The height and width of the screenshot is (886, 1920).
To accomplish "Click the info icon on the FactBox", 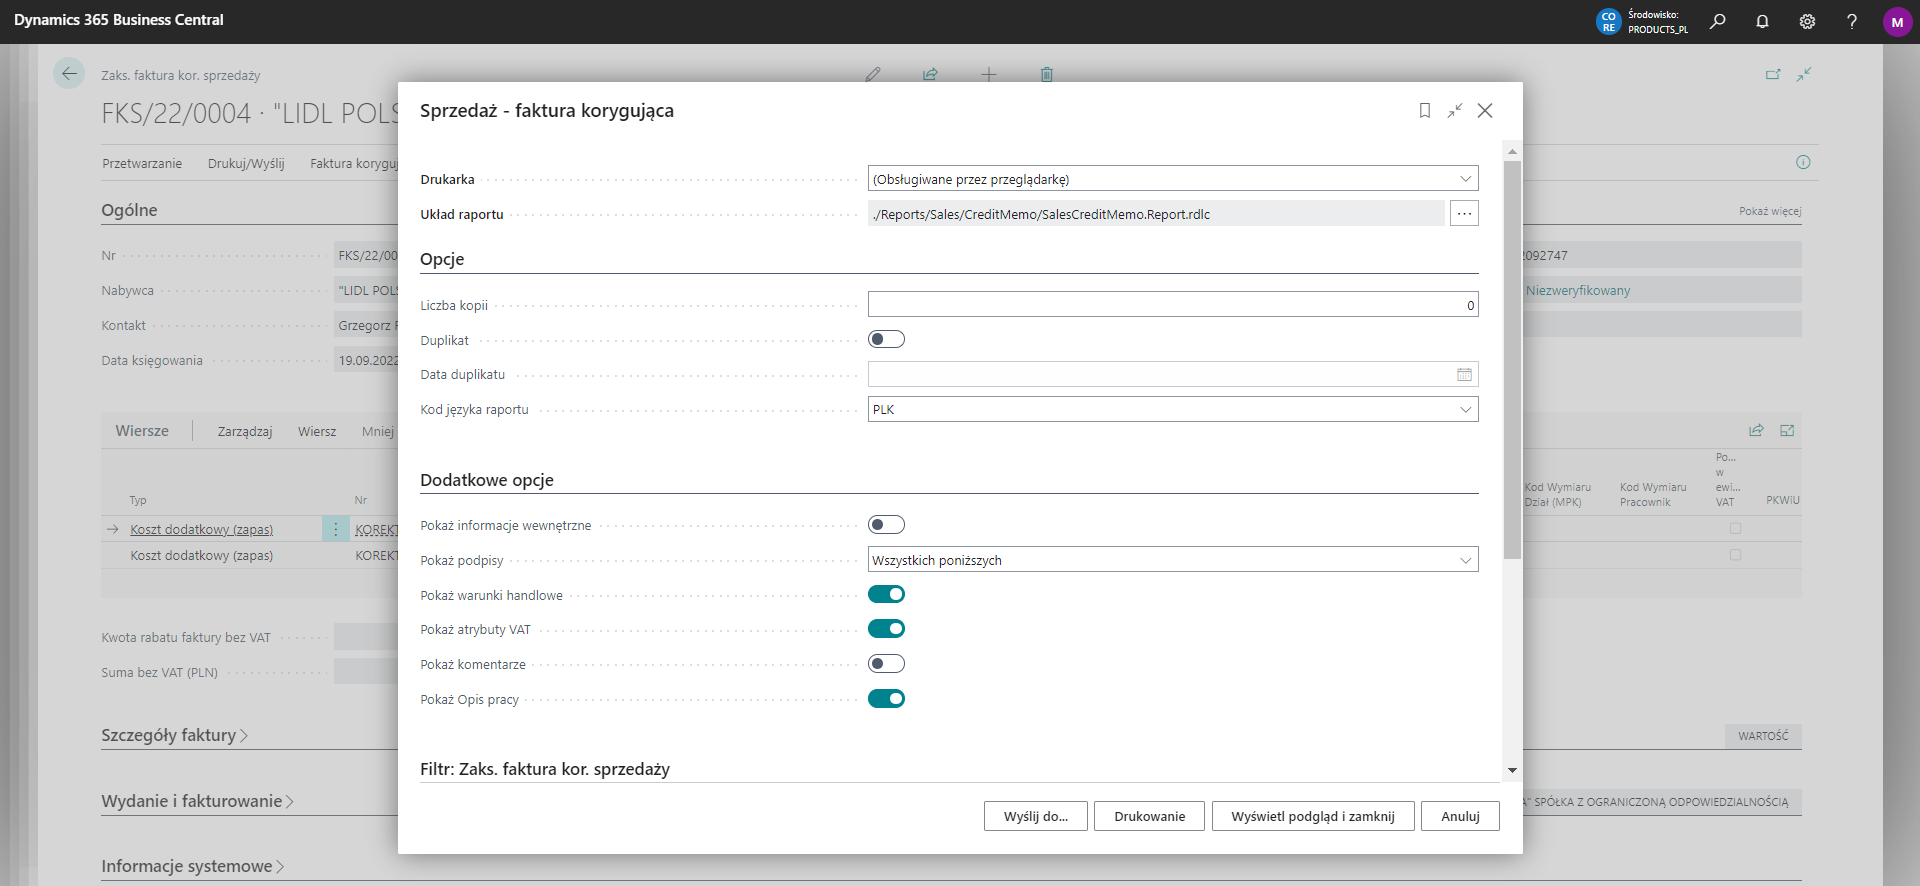I will coord(1803,162).
